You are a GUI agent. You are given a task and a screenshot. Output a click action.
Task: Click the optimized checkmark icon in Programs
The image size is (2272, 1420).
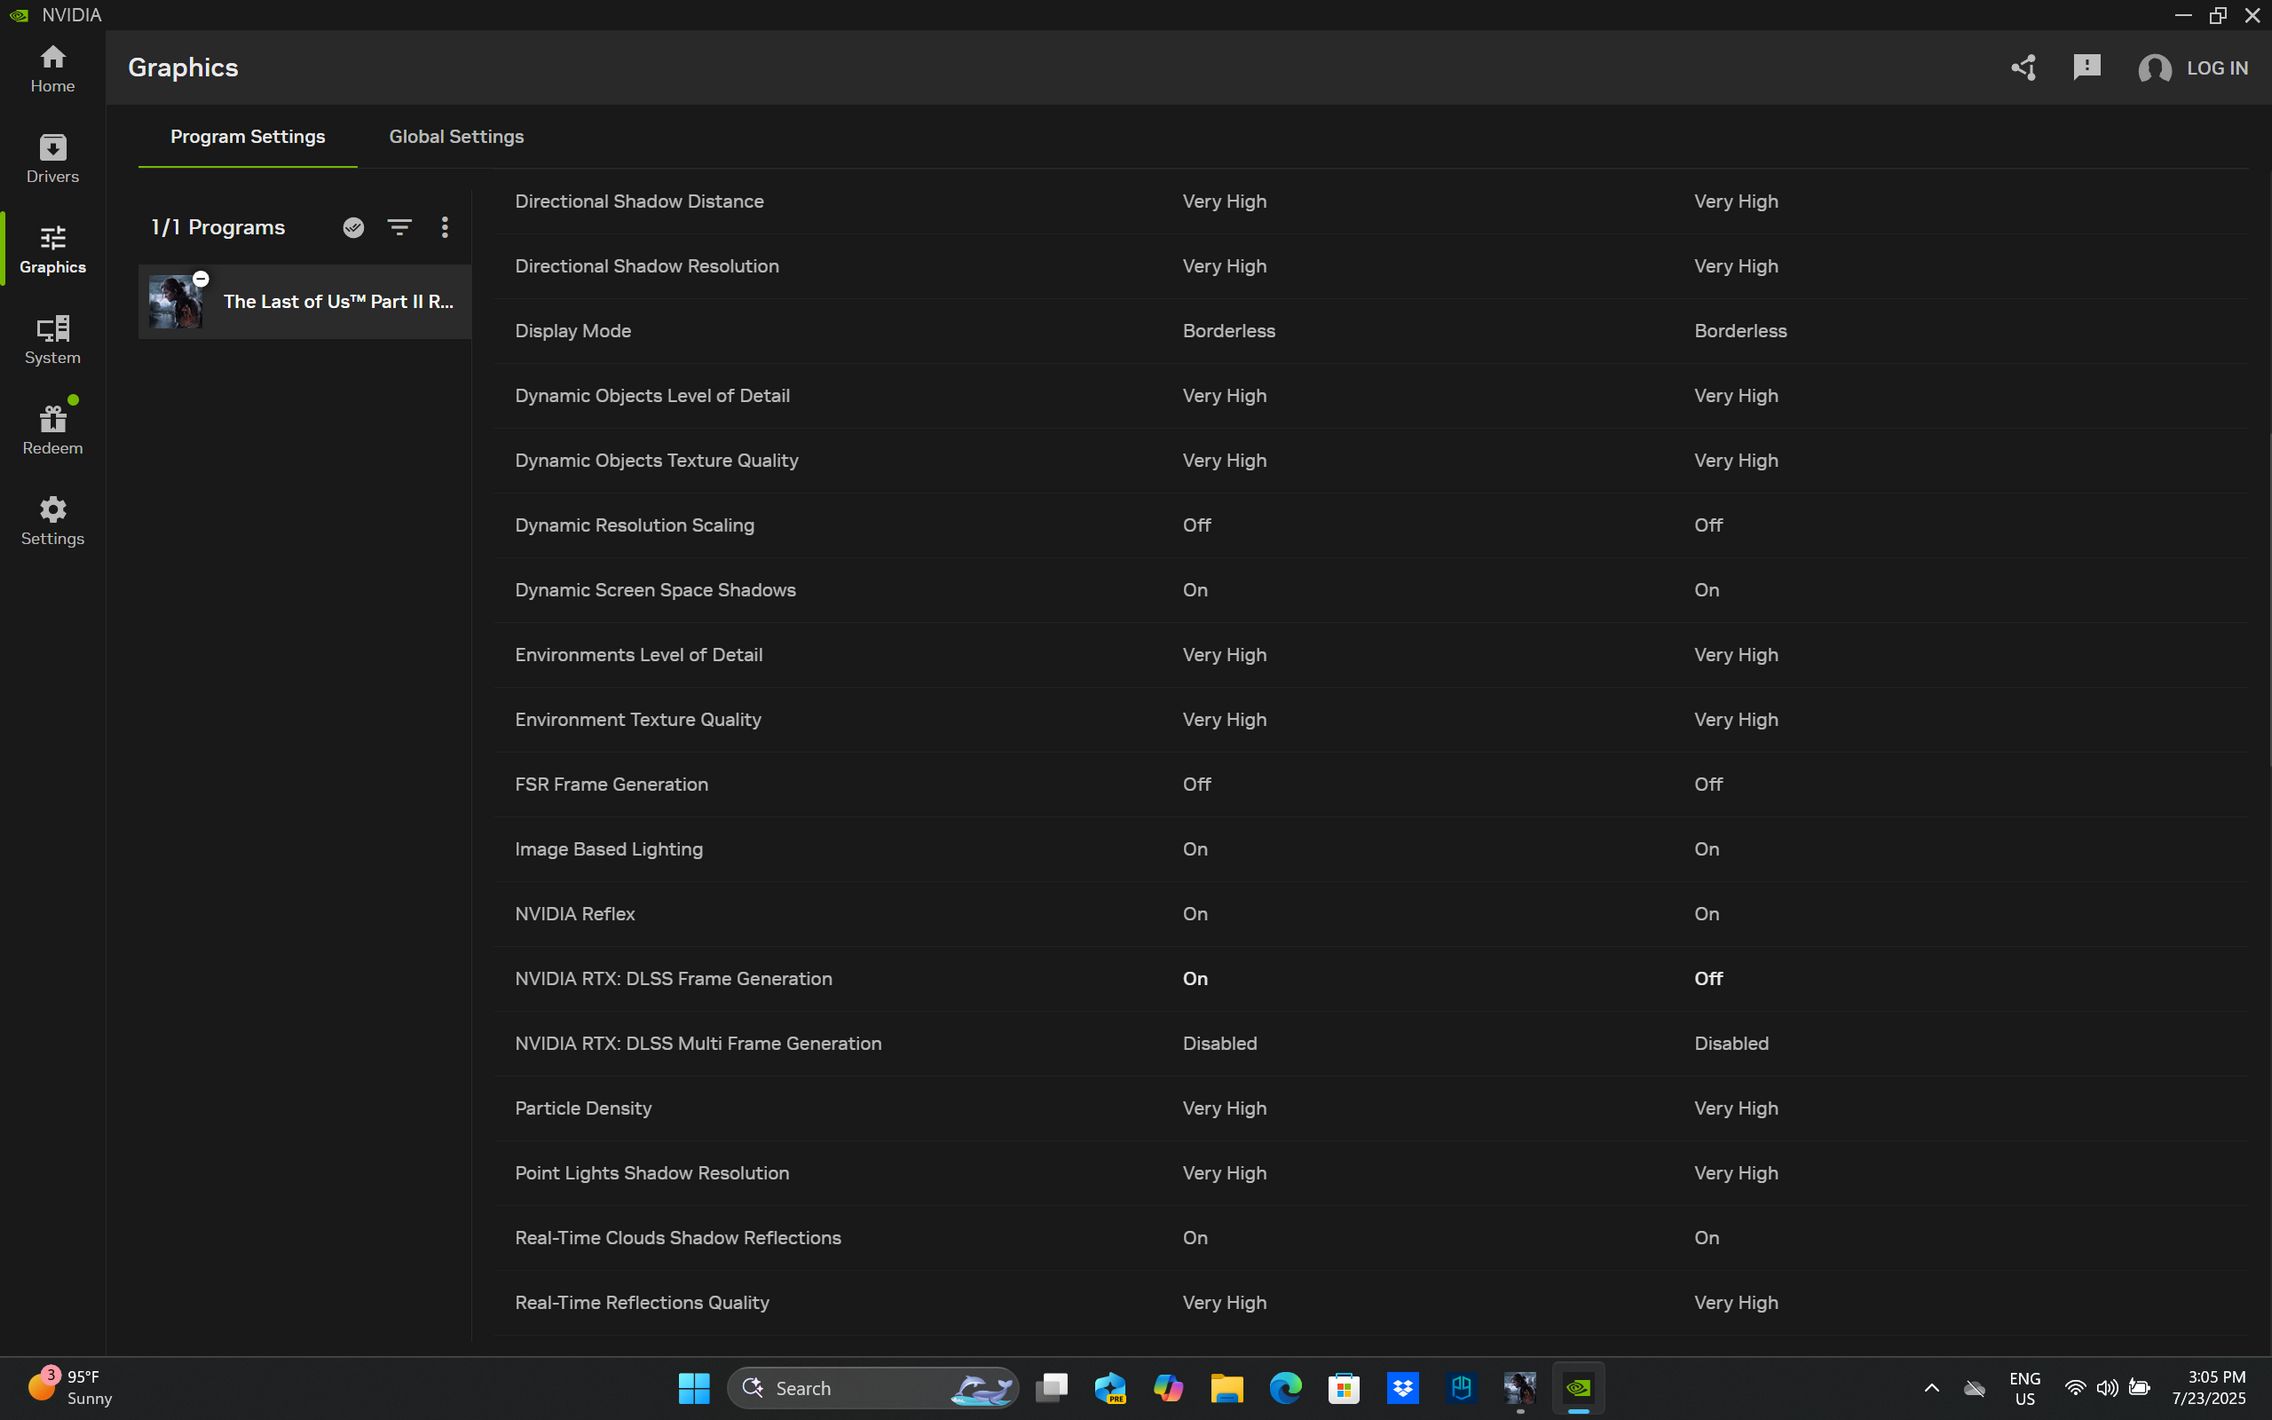(x=353, y=228)
